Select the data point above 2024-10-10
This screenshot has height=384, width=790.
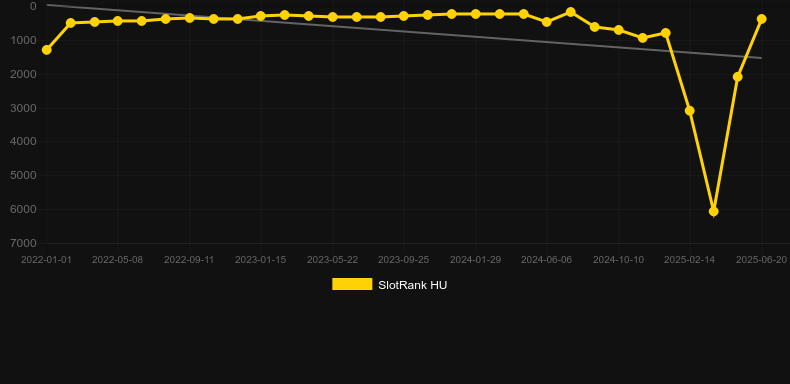tap(619, 30)
